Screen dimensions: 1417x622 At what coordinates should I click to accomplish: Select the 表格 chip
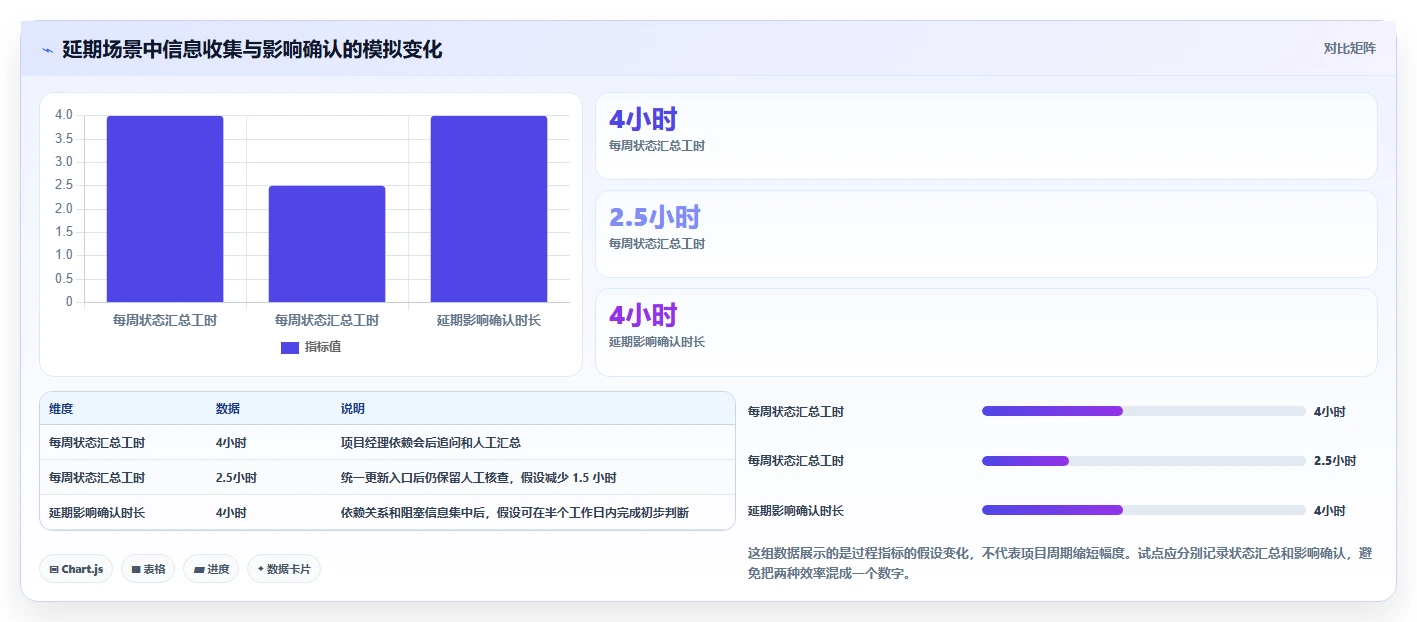(148, 569)
